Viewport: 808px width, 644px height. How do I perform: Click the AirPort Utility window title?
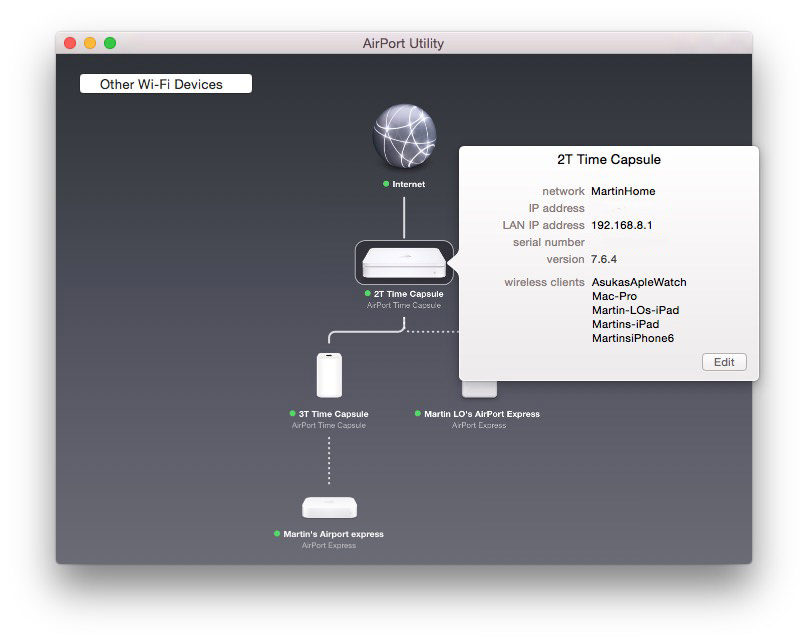click(x=403, y=43)
